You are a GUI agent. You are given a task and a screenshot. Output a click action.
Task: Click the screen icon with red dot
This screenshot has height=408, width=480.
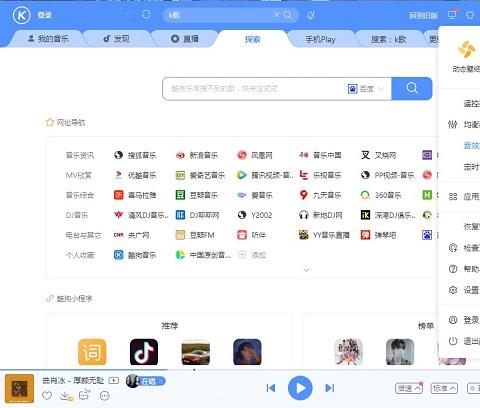pyautogui.click(x=452, y=15)
